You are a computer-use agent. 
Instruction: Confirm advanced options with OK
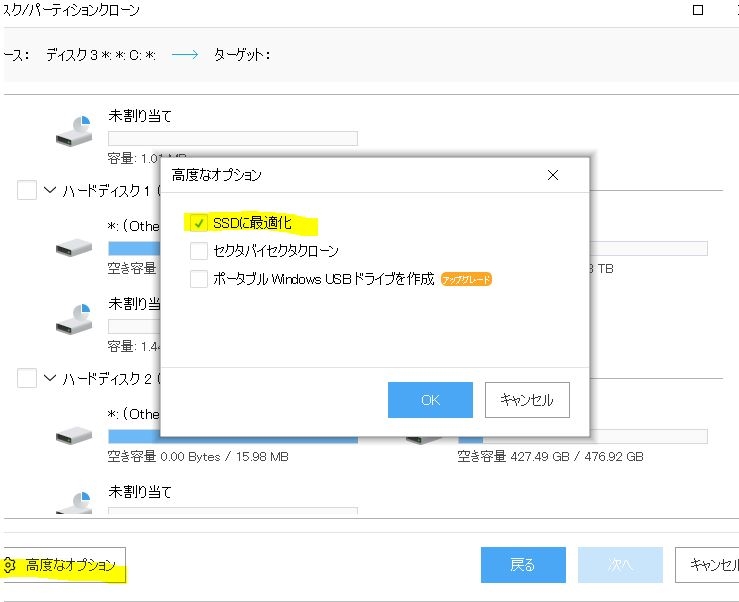[430, 400]
